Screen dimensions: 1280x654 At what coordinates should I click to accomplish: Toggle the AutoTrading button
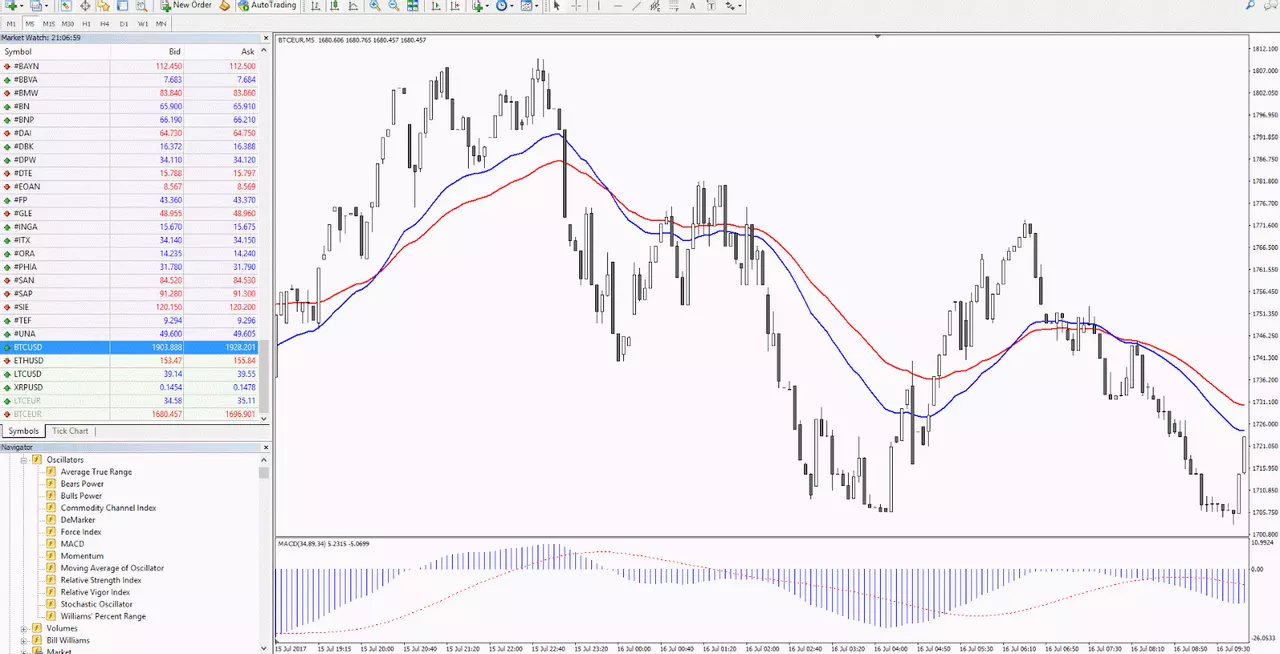coord(266,5)
